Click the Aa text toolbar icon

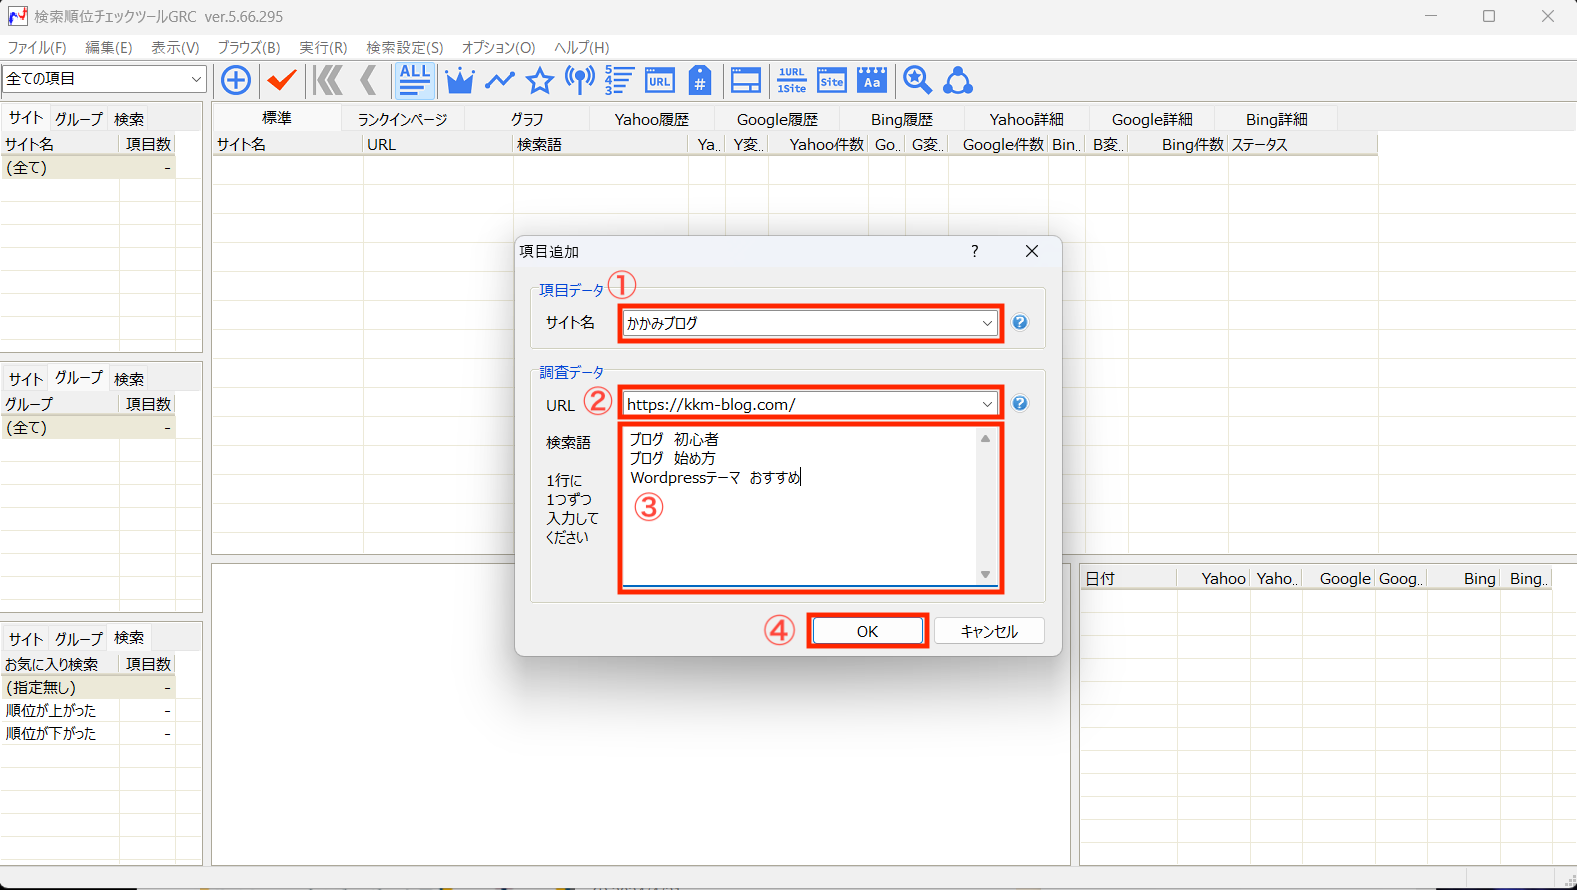coord(872,80)
